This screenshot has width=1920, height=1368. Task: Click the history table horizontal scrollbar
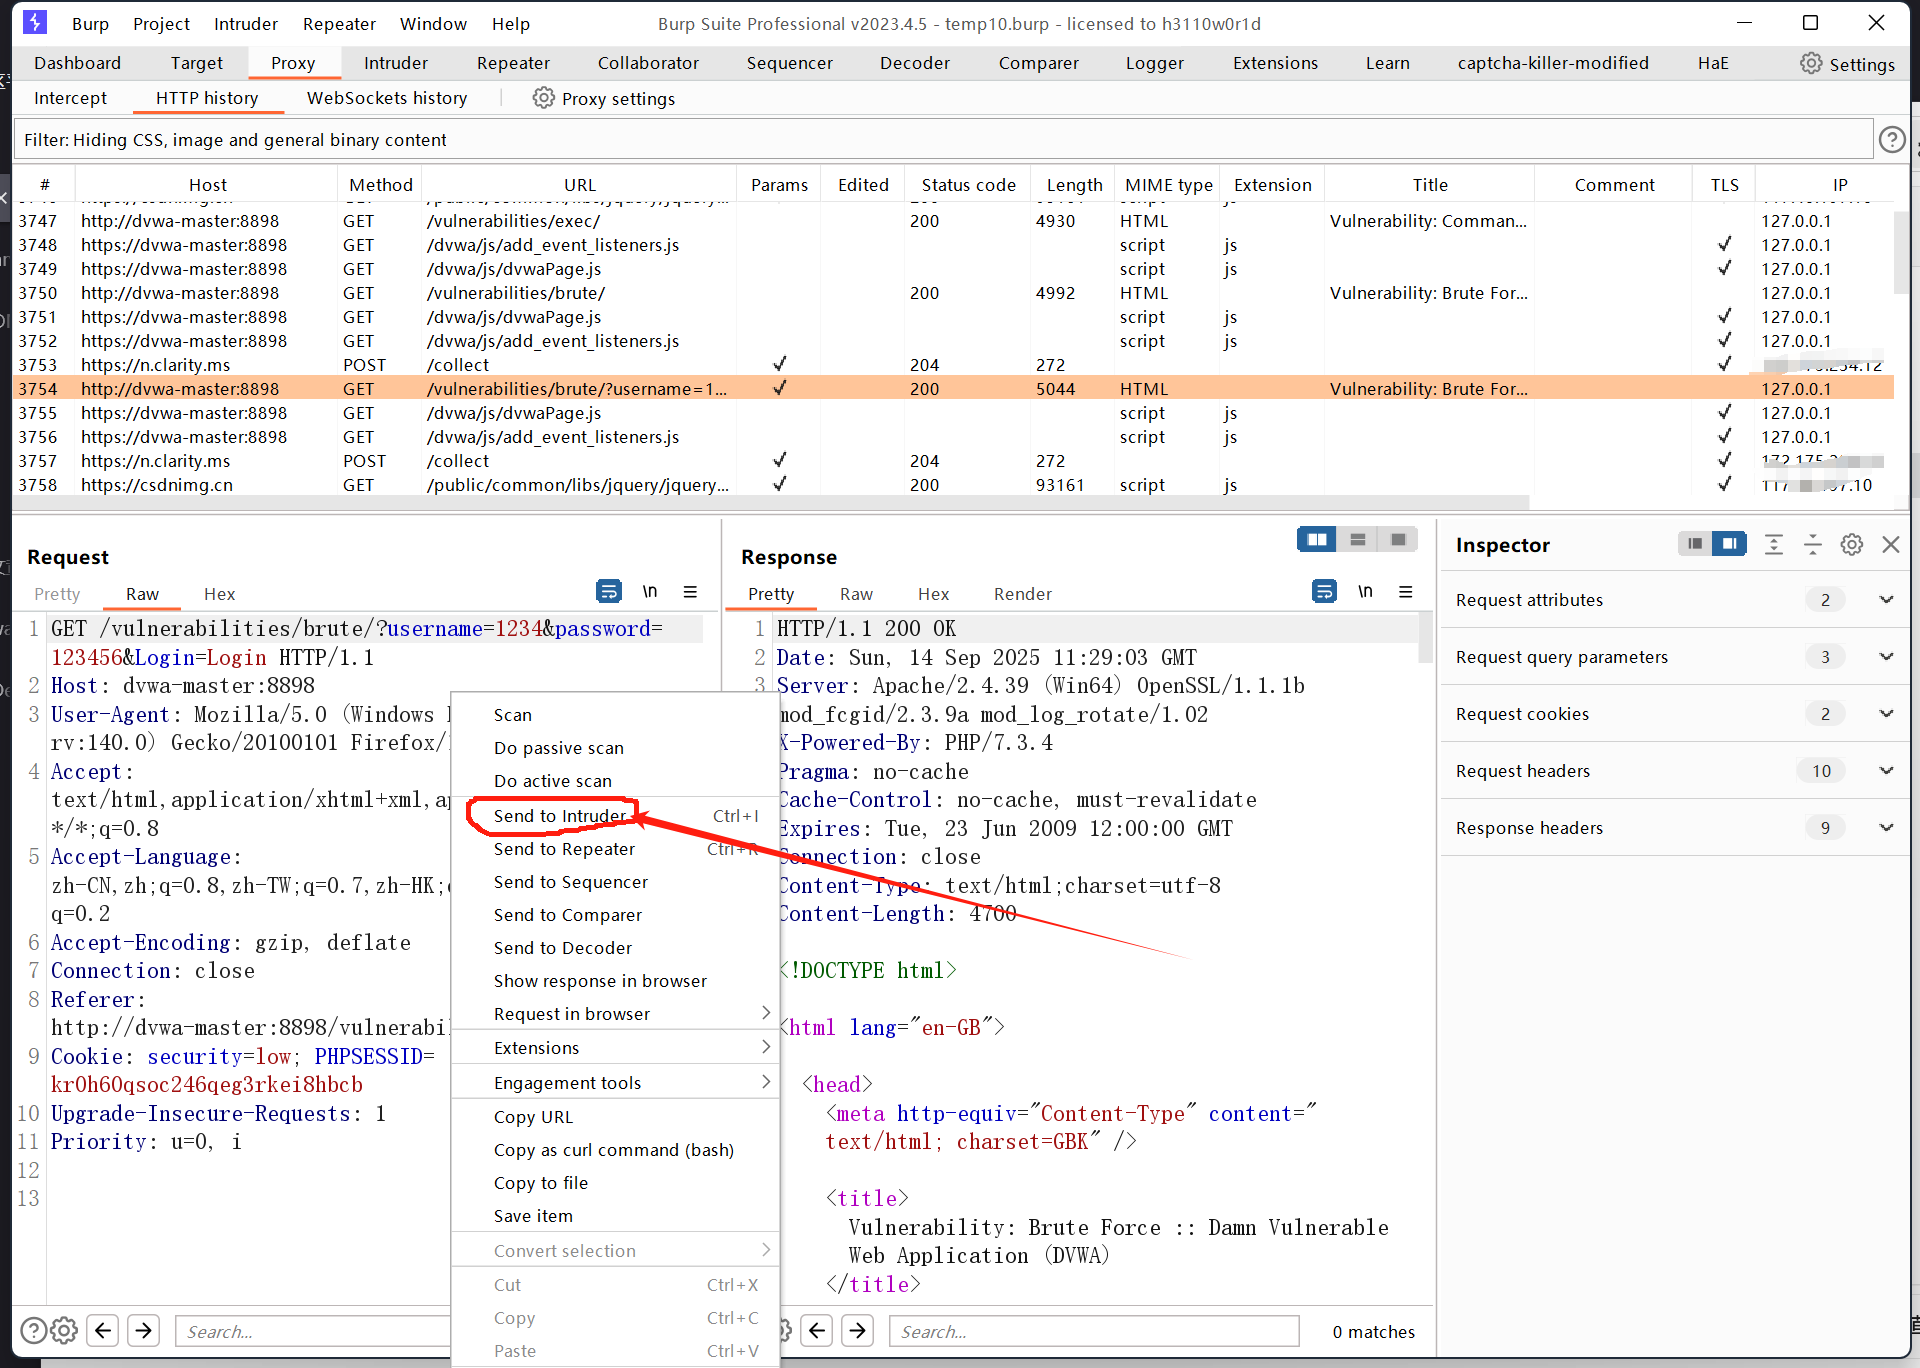tap(770, 502)
